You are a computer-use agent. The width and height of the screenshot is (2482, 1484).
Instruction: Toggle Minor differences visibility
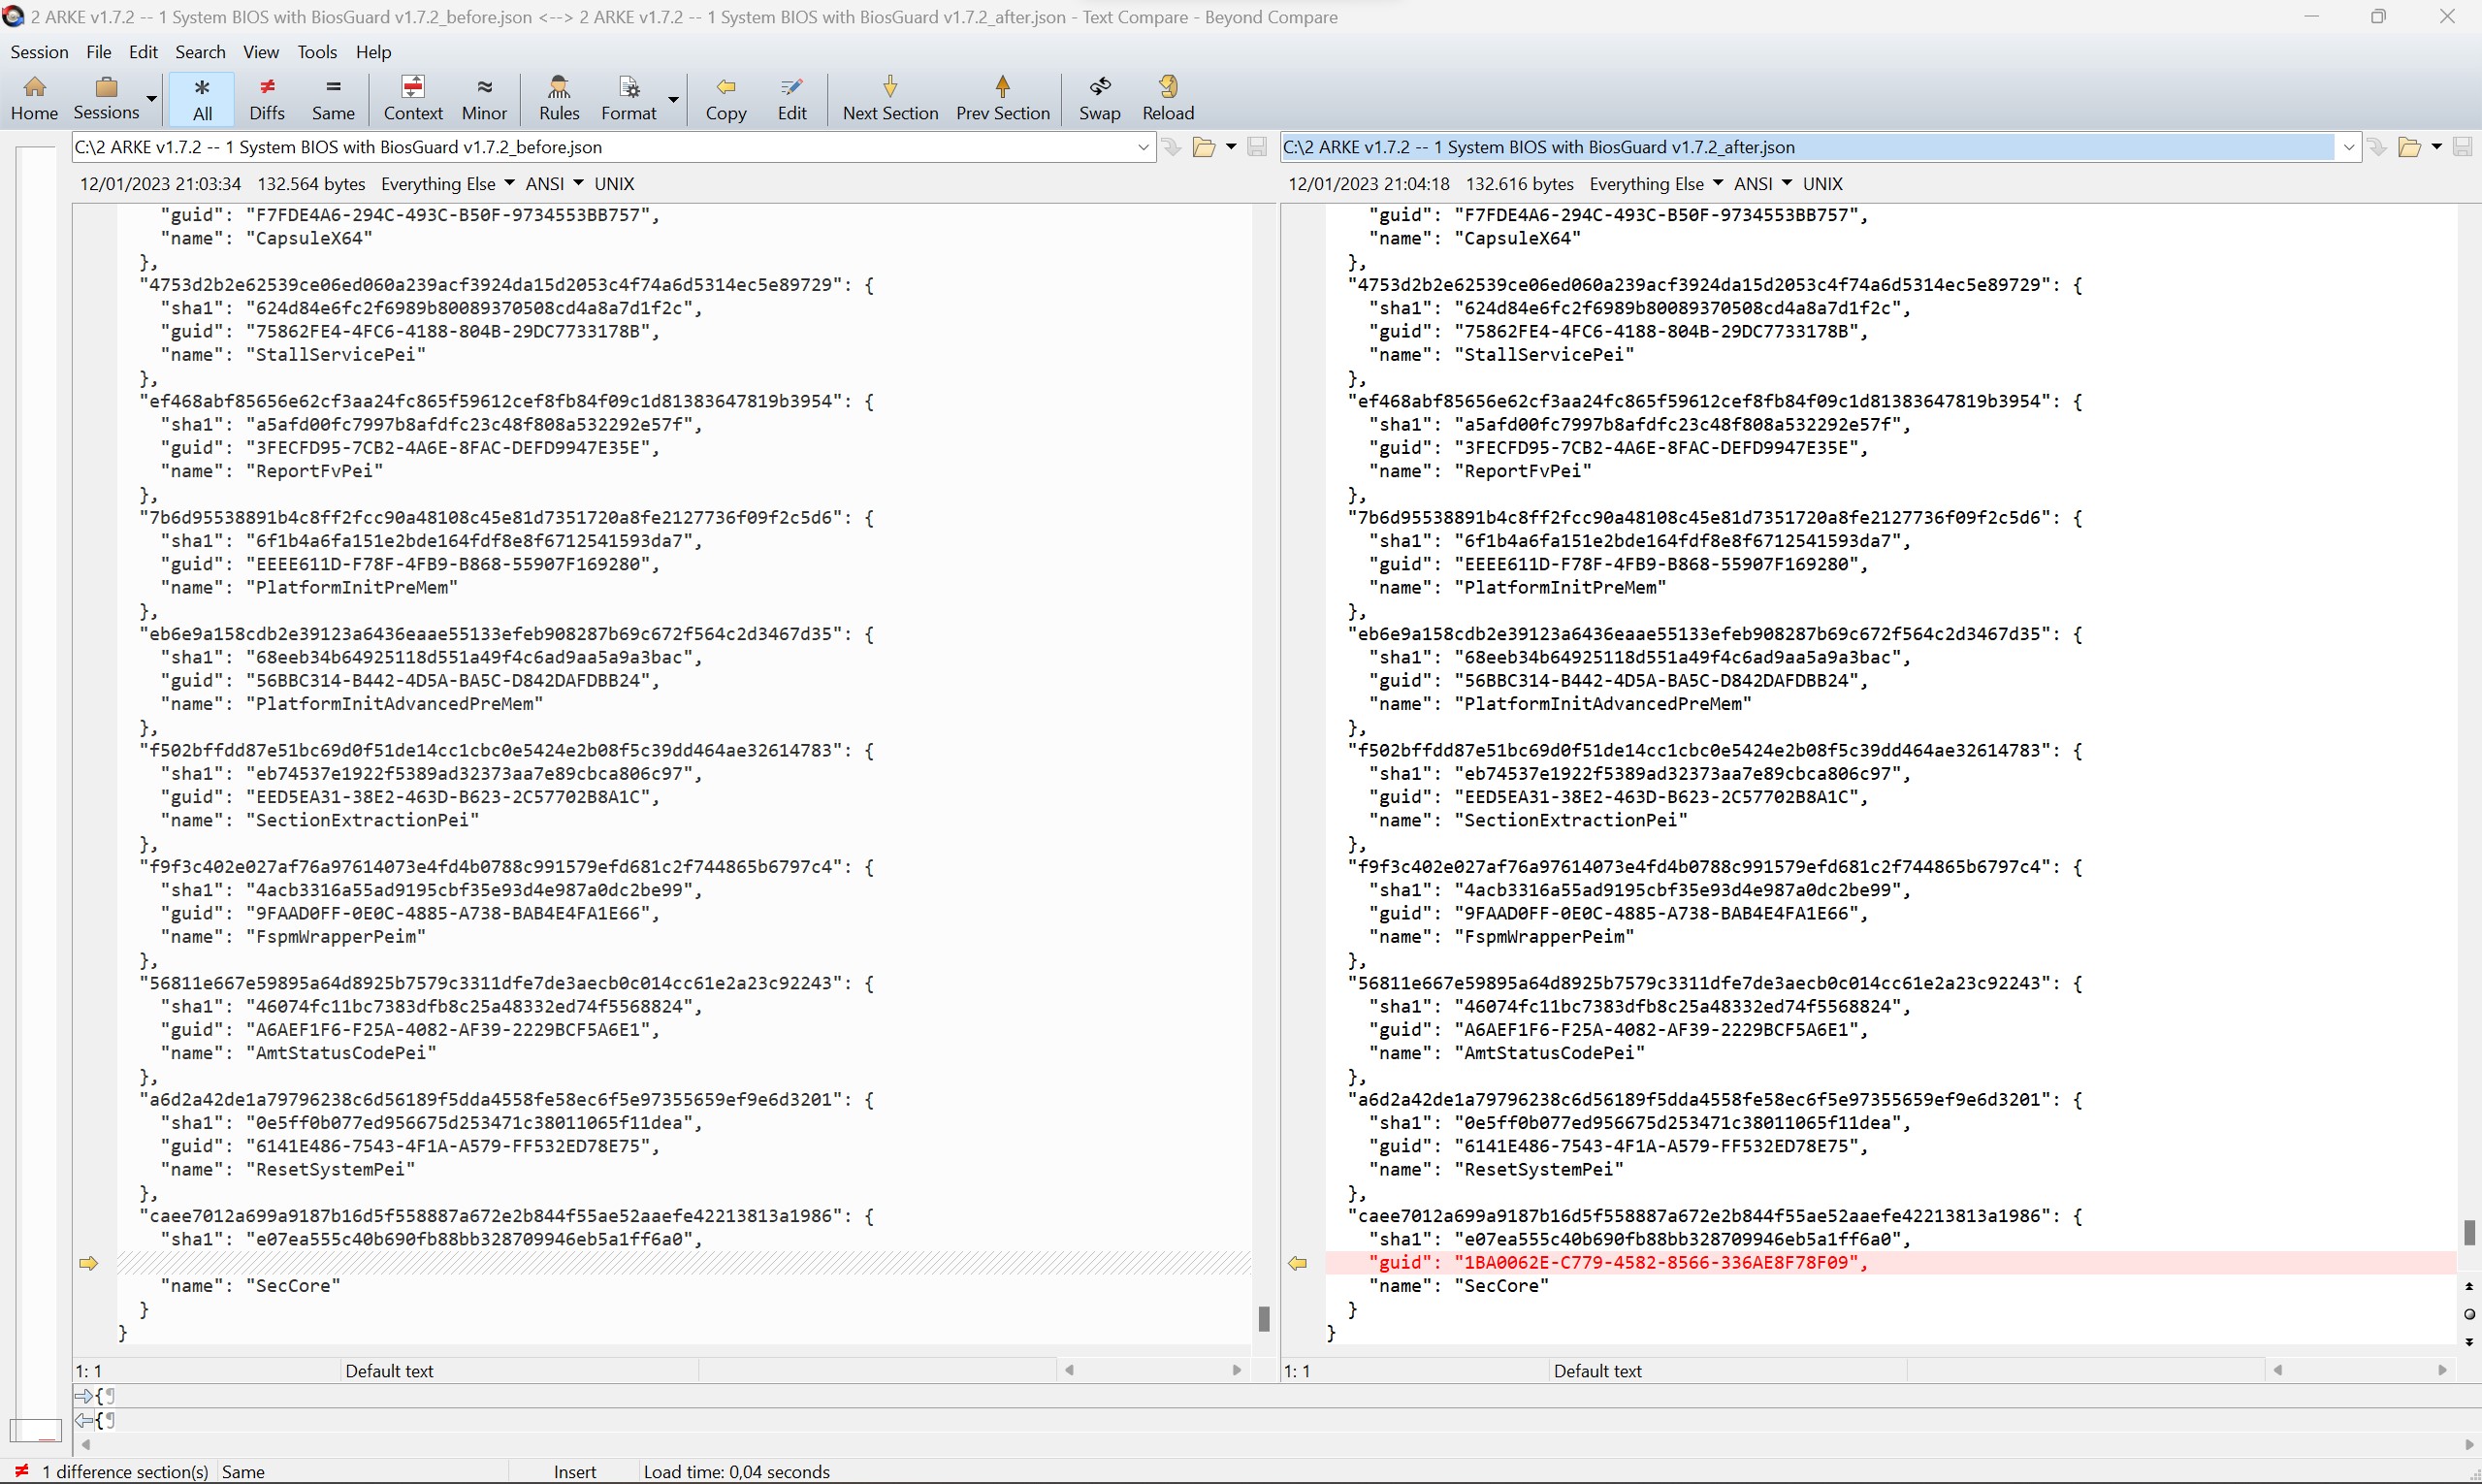tap(483, 96)
